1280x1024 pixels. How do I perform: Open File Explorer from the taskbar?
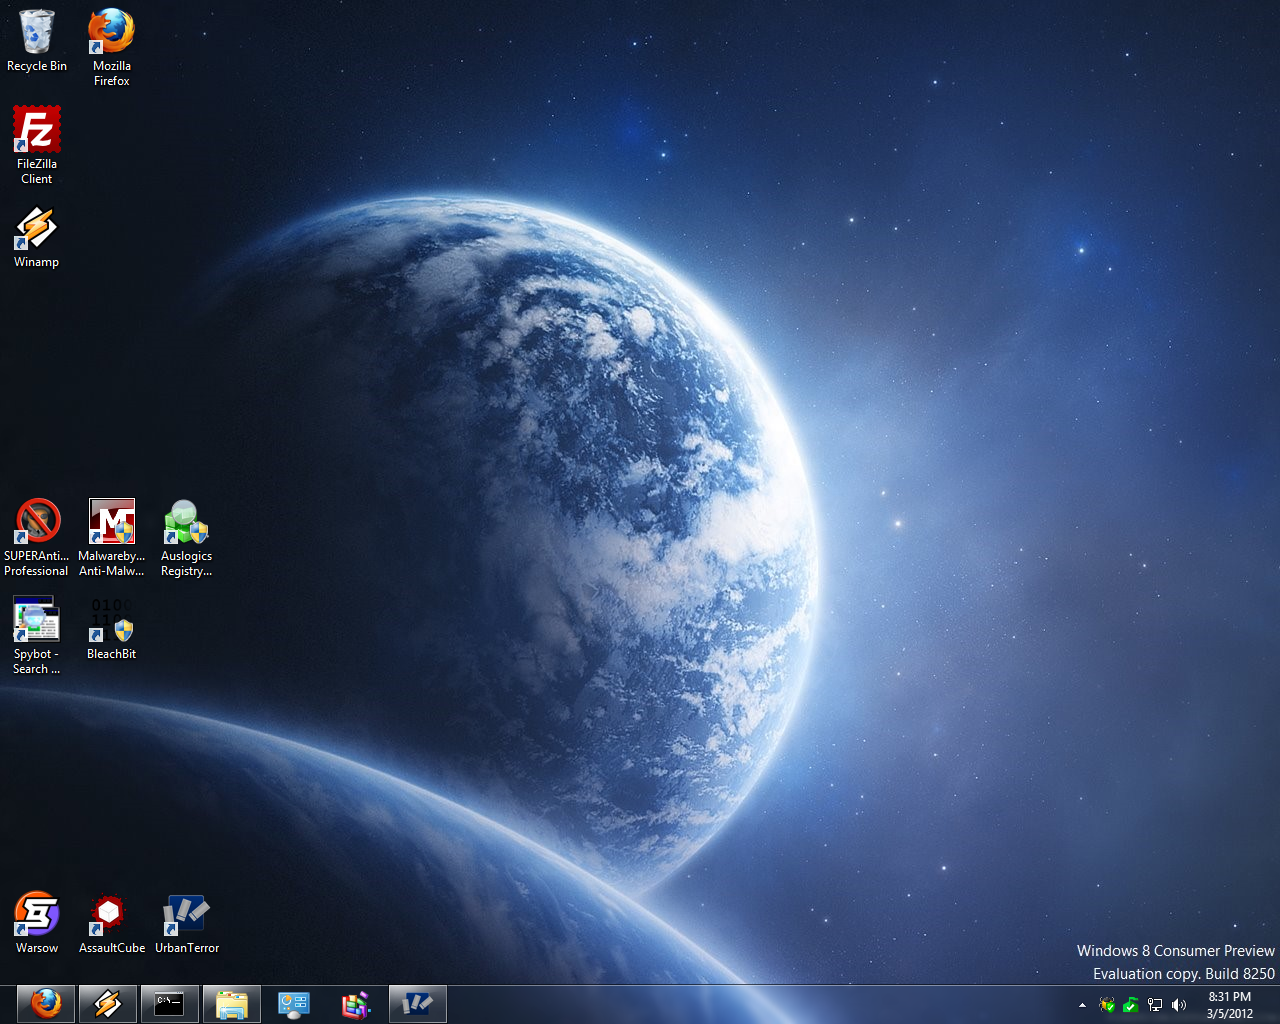point(232,1004)
